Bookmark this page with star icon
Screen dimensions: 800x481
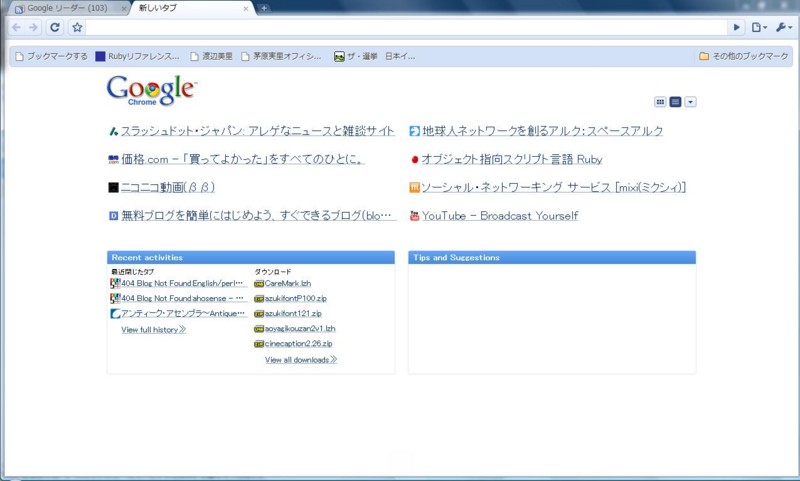point(77,27)
